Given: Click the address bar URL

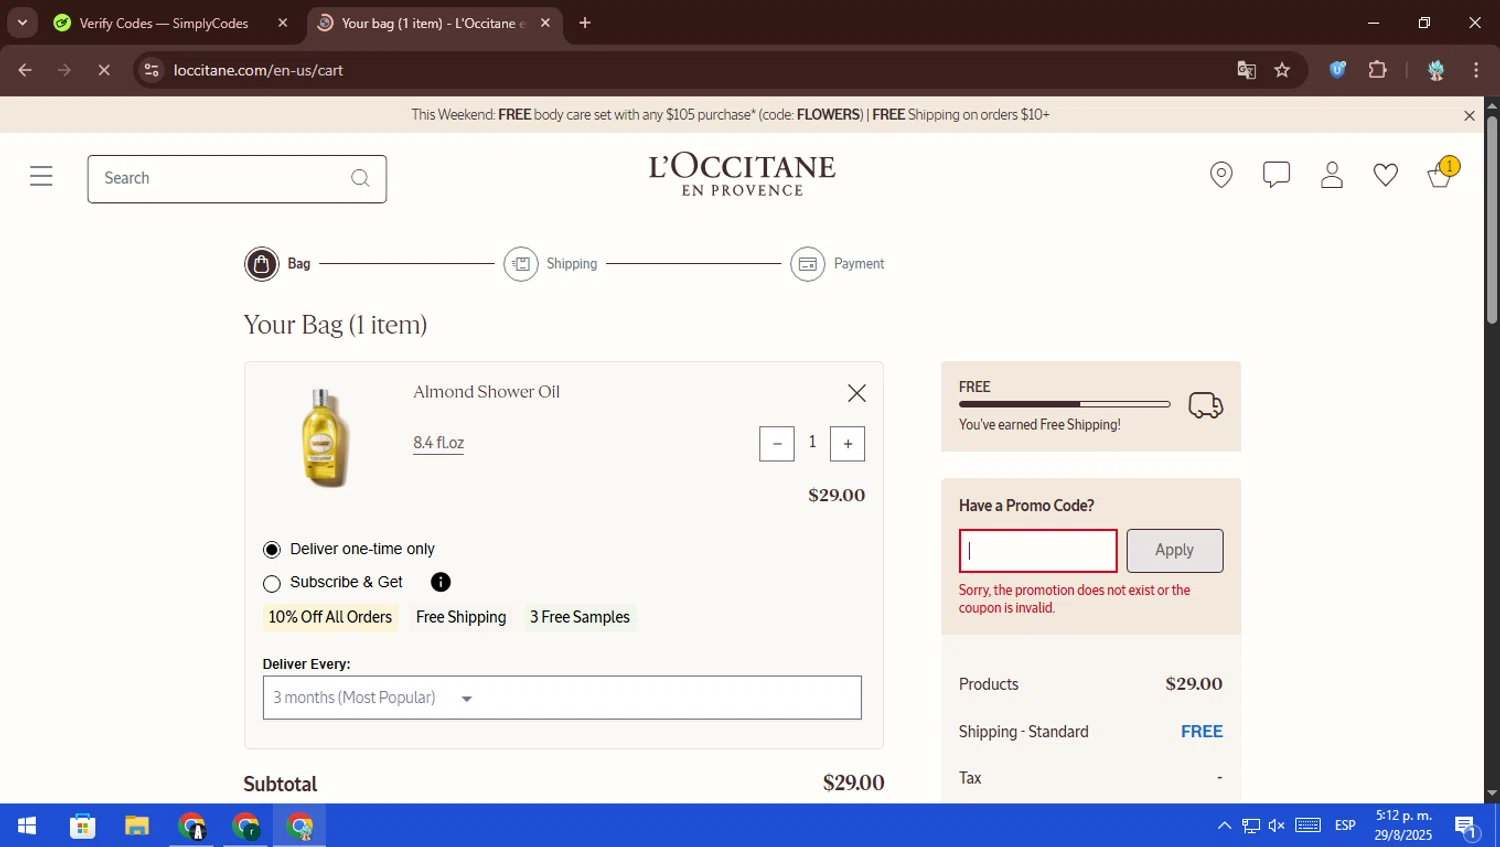Looking at the screenshot, I should coord(258,70).
